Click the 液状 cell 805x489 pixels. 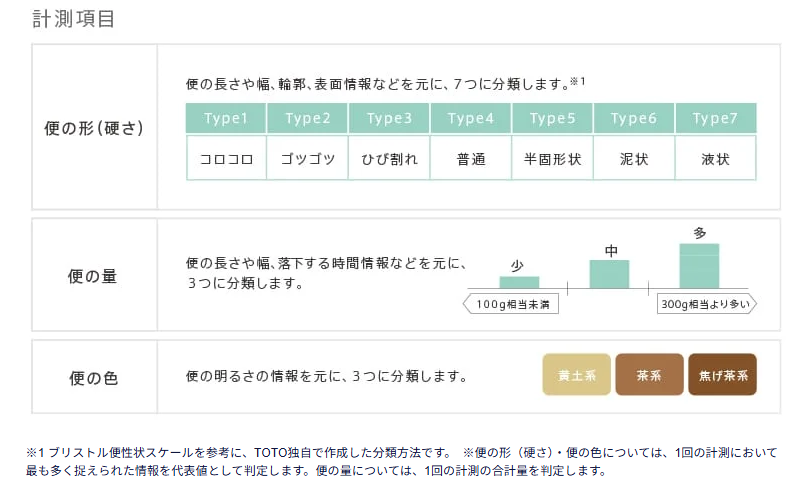tap(716, 158)
